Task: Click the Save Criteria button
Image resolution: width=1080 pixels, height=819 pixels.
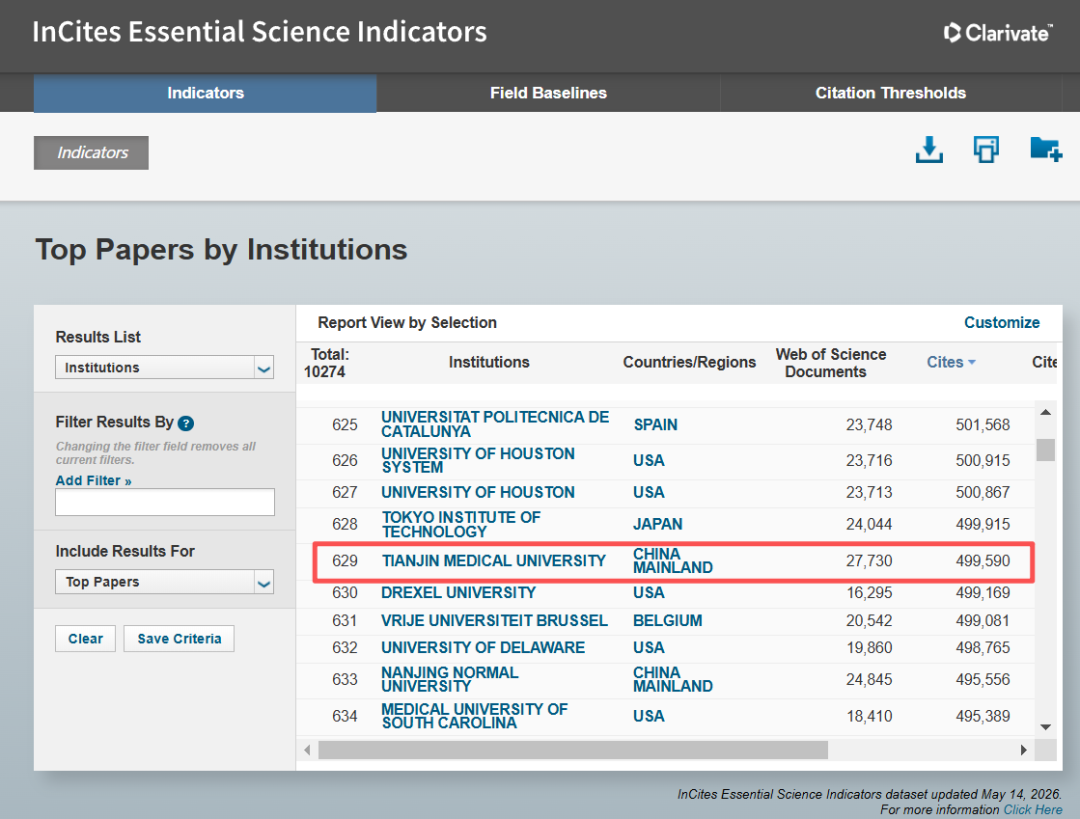Action: click(179, 639)
